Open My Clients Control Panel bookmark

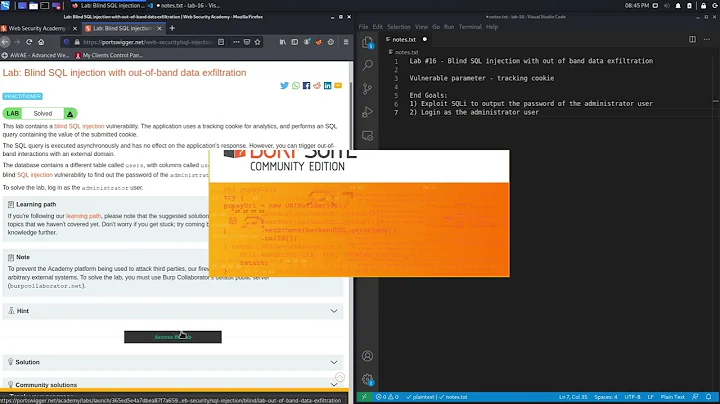(109, 55)
